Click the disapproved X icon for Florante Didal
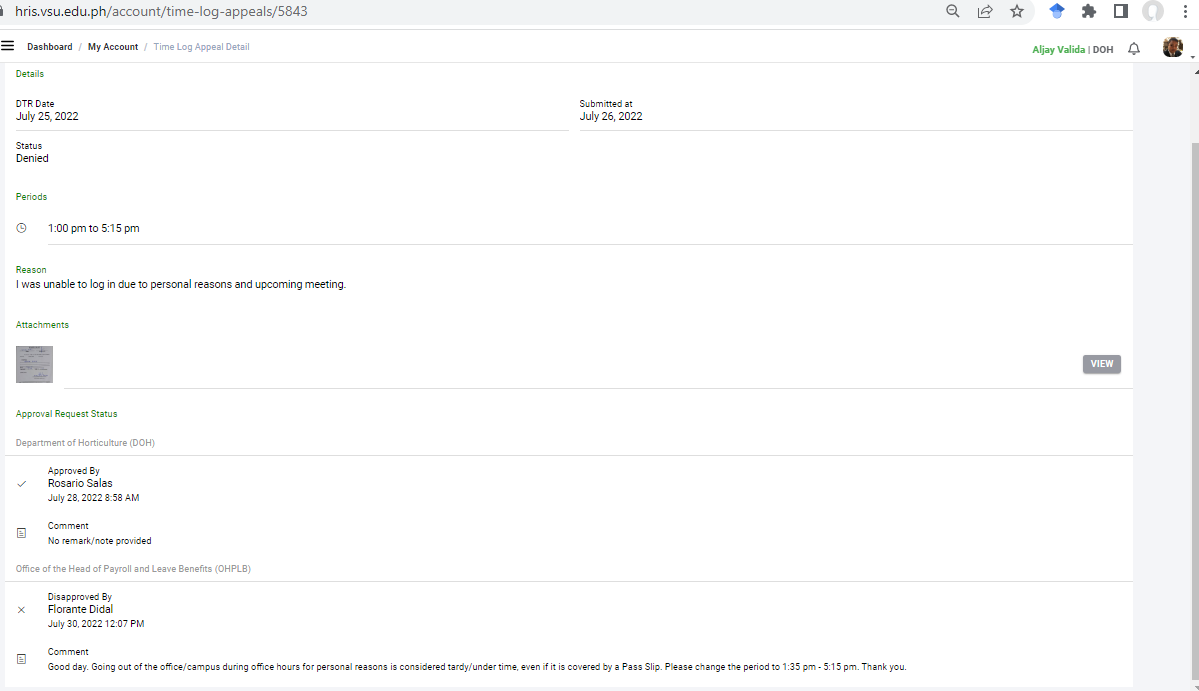 click(22, 610)
